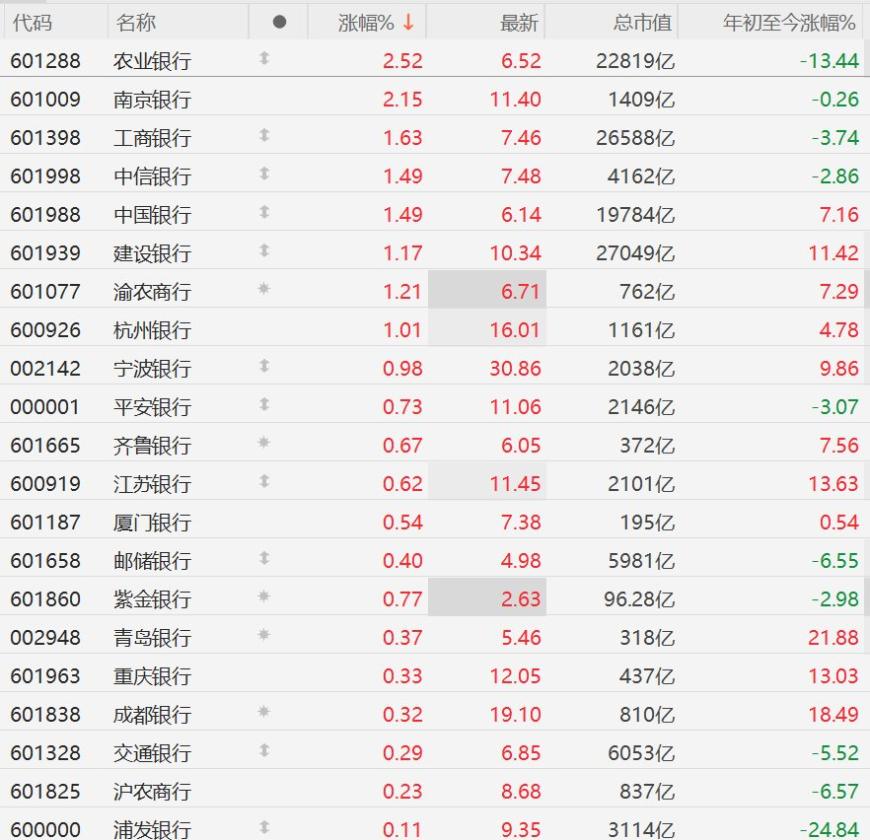Click highlighted latest price 2.63
Viewport: 870px width, 840px height.
click(x=520, y=599)
